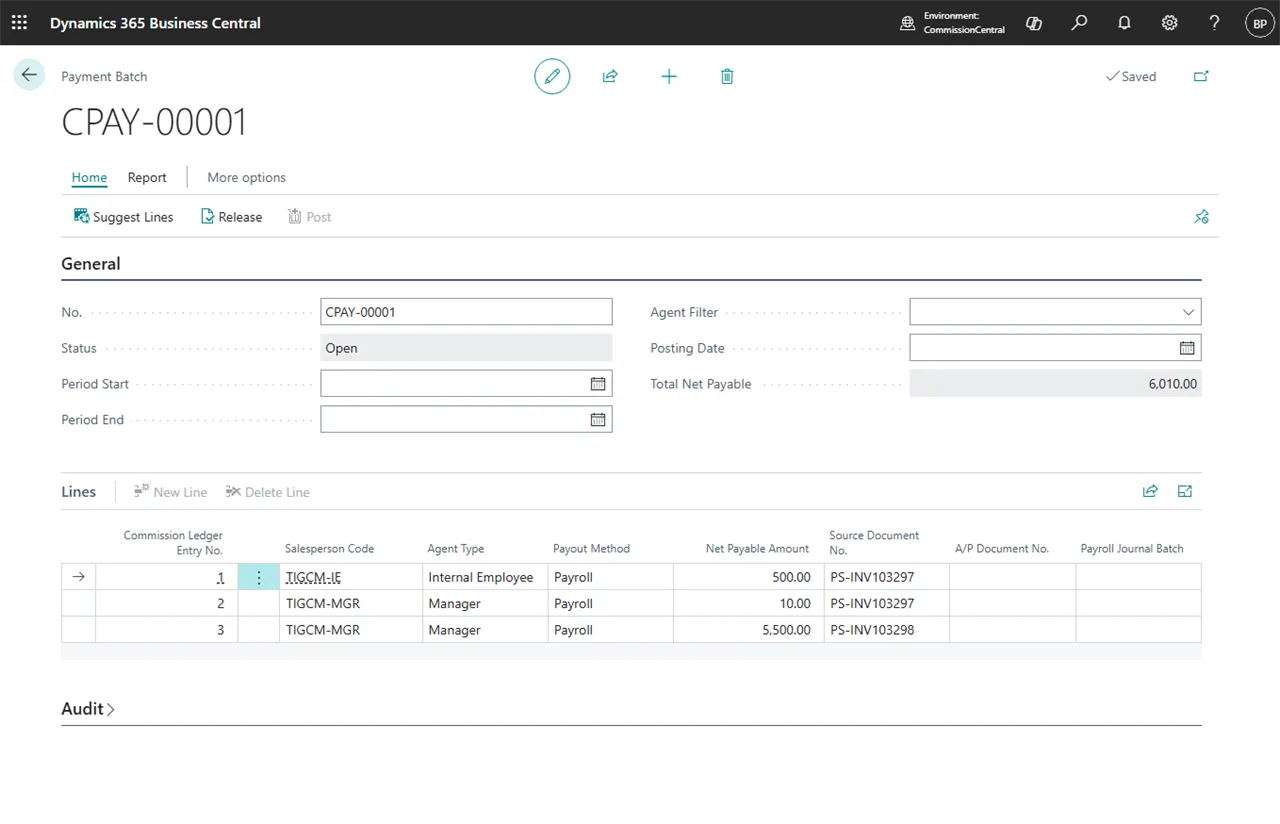This screenshot has width=1280, height=824.
Task: Open Posting Date calendar picker
Action: click(1187, 348)
